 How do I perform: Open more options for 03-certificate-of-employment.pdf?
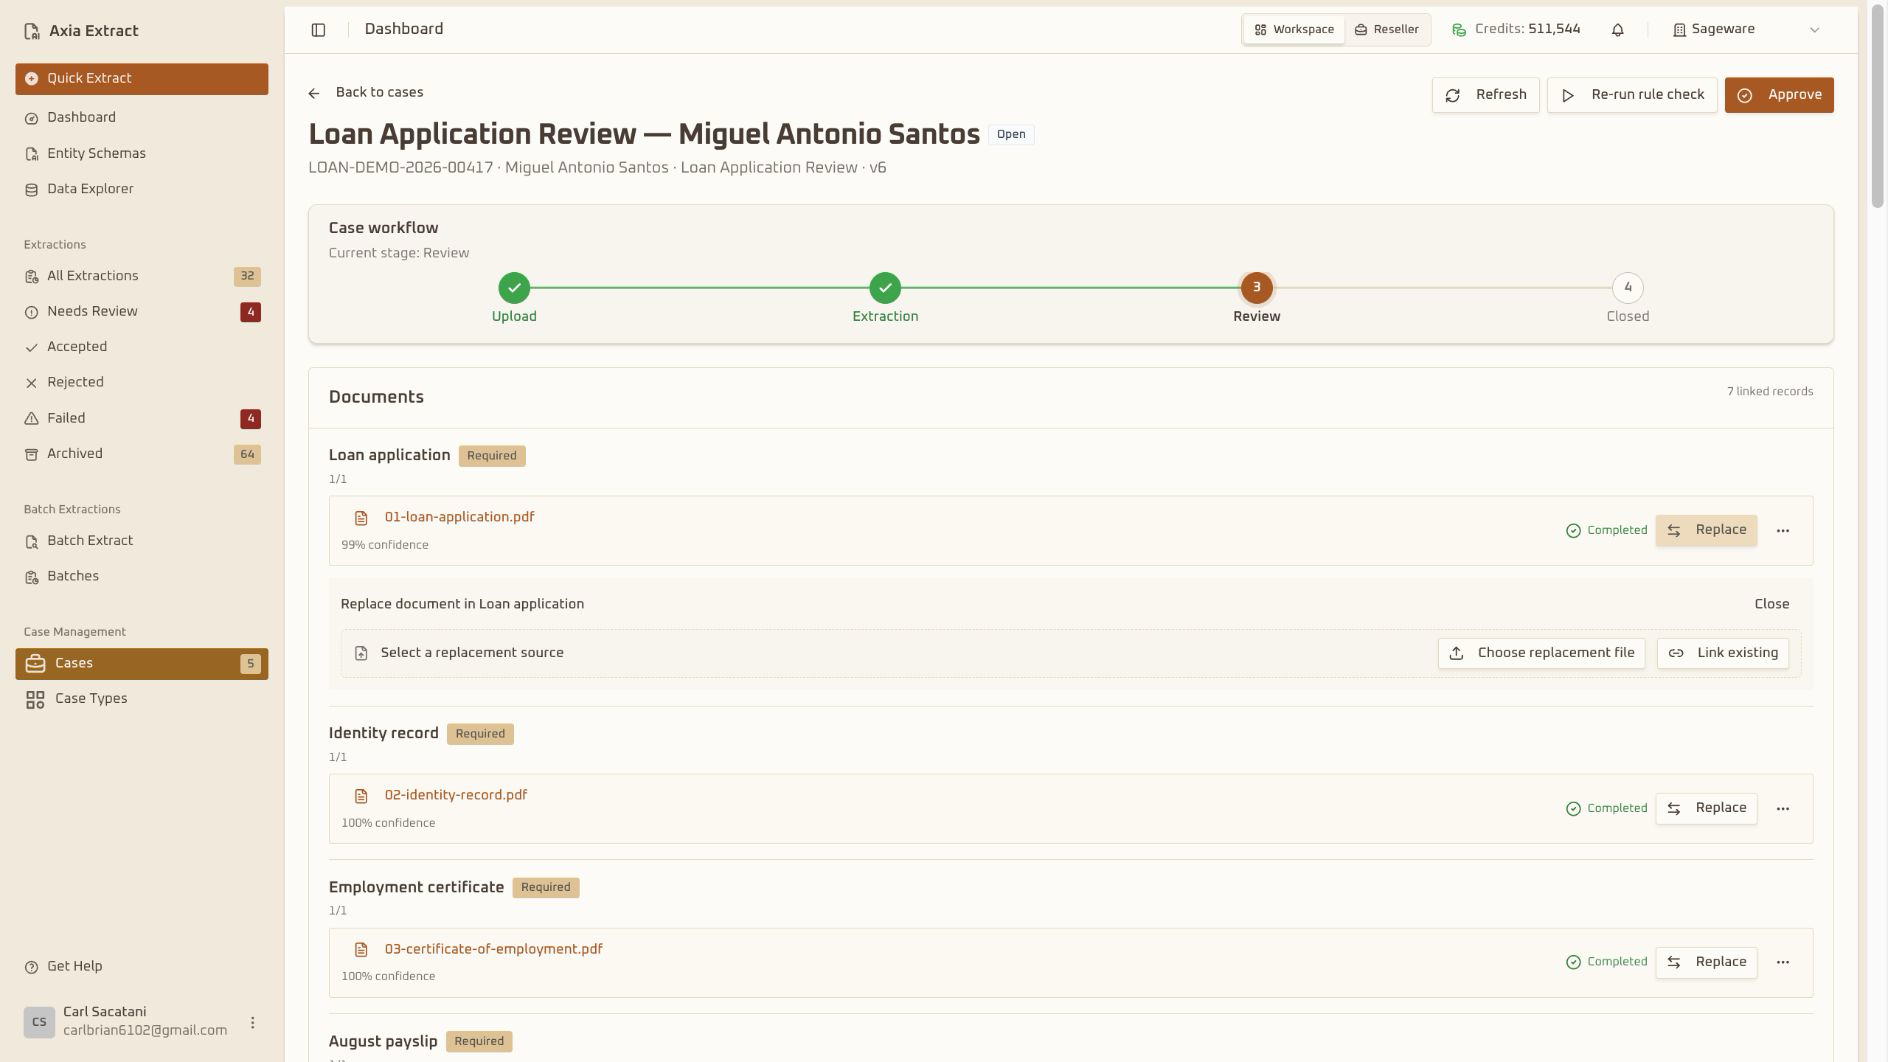(1783, 963)
